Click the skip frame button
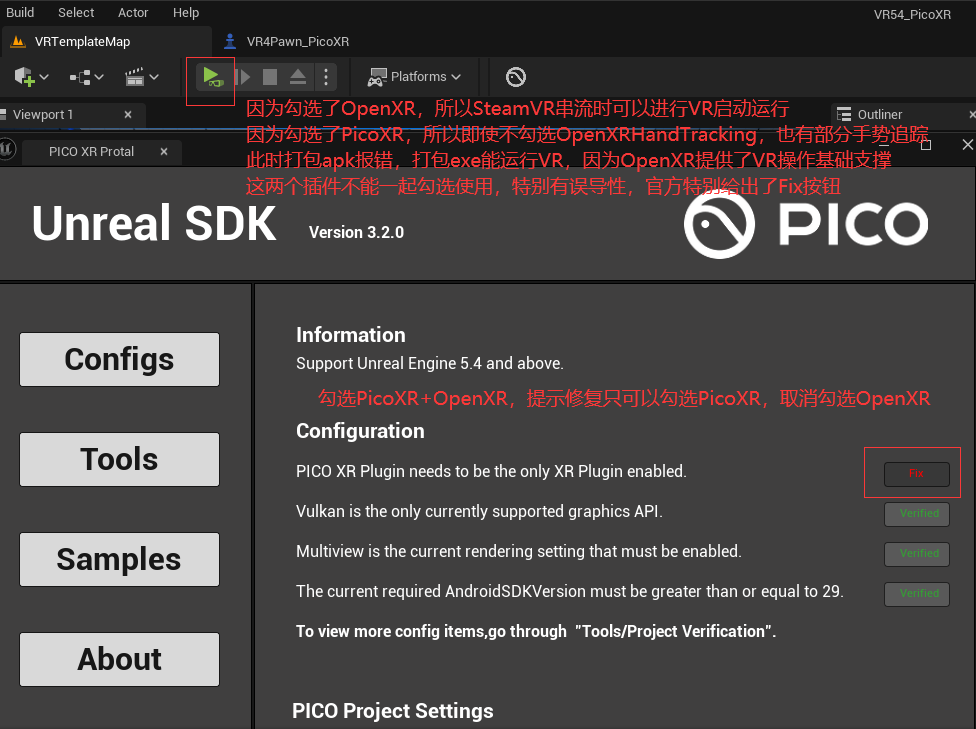This screenshot has height=729, width=976. click(243, 77)
